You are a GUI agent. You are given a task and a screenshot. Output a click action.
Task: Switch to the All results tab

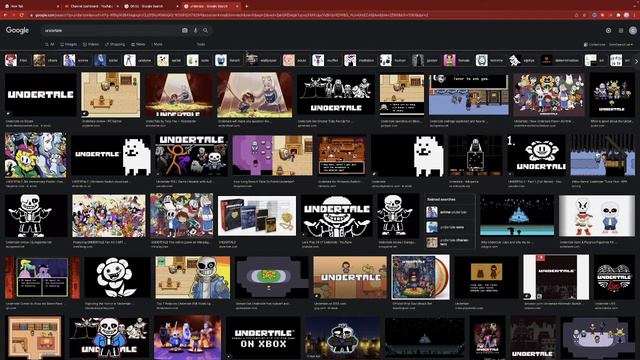(x=50, y=44)
